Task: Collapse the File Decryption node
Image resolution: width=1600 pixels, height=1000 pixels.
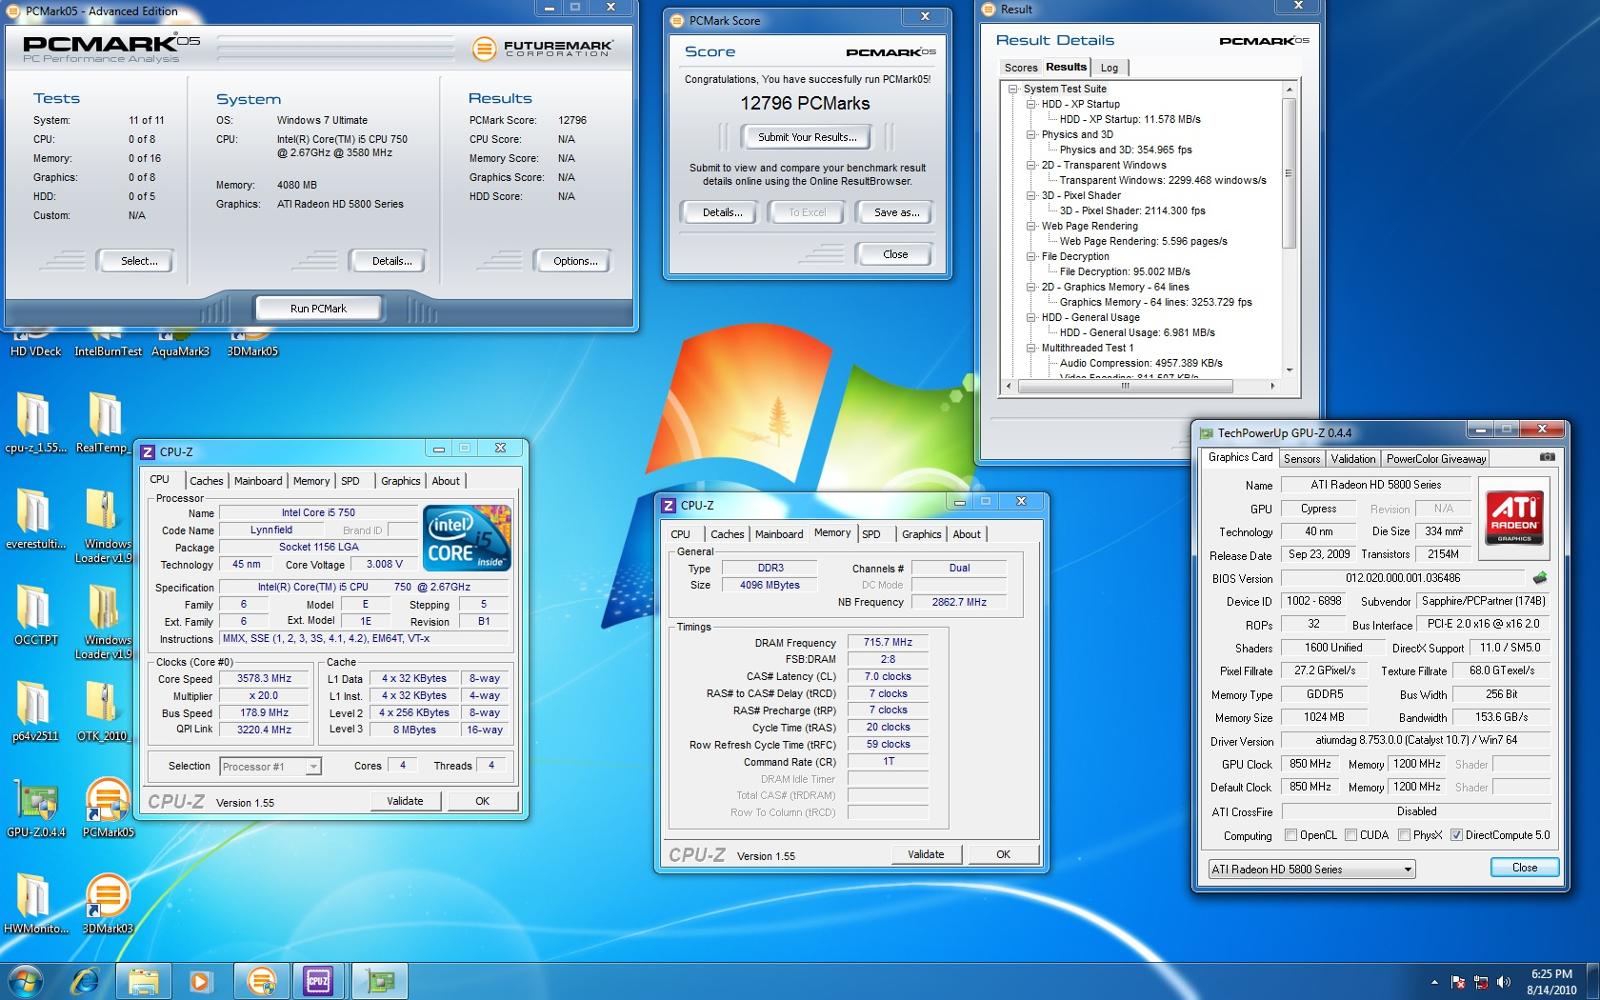Action: (x=1031, y=256)
